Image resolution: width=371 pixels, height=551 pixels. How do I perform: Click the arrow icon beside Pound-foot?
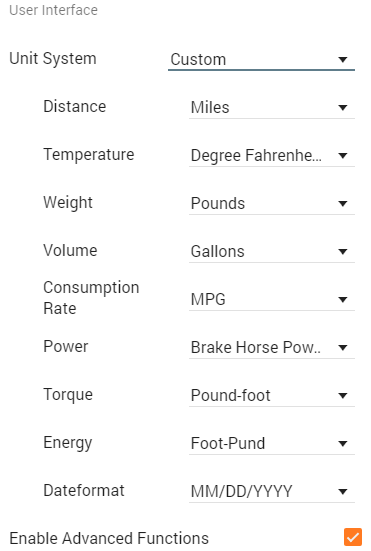pos(343,396)
